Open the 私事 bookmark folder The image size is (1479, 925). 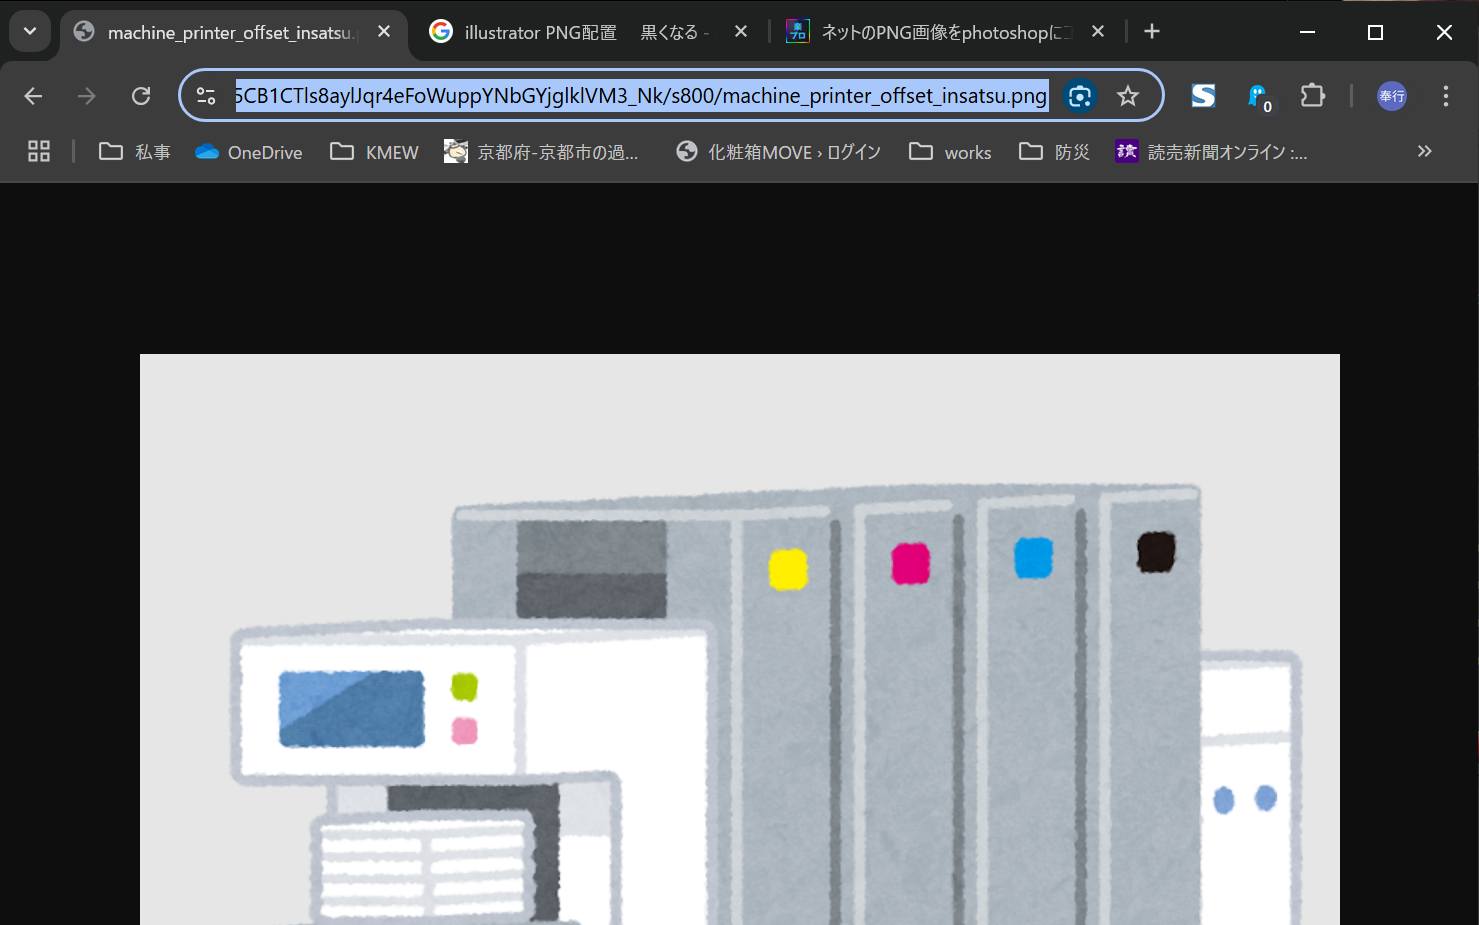[135, 152]
